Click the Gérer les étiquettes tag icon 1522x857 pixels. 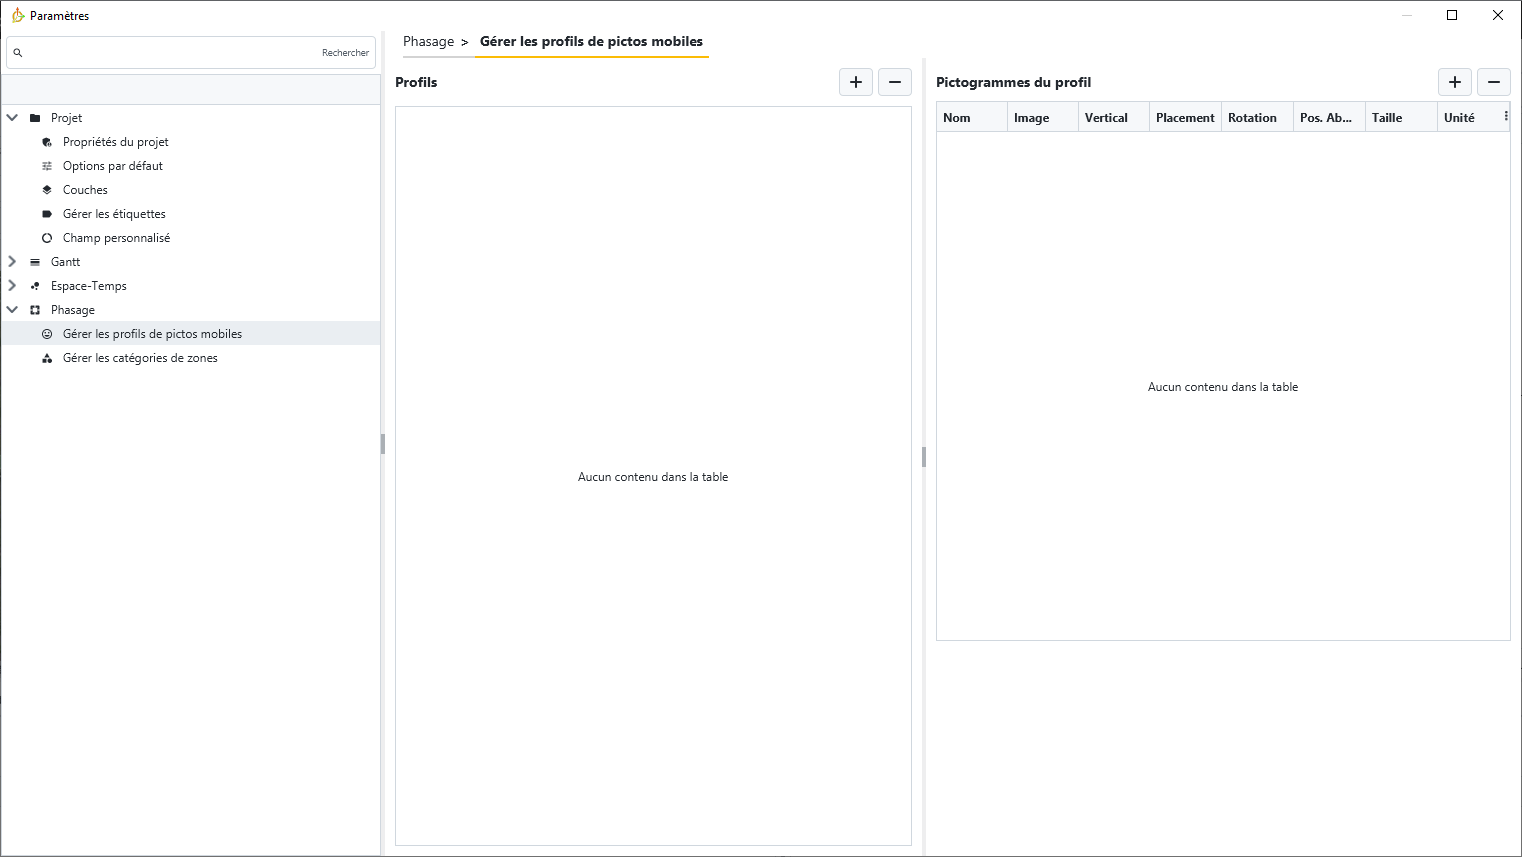pyautogui.click(x=47, y=214)
